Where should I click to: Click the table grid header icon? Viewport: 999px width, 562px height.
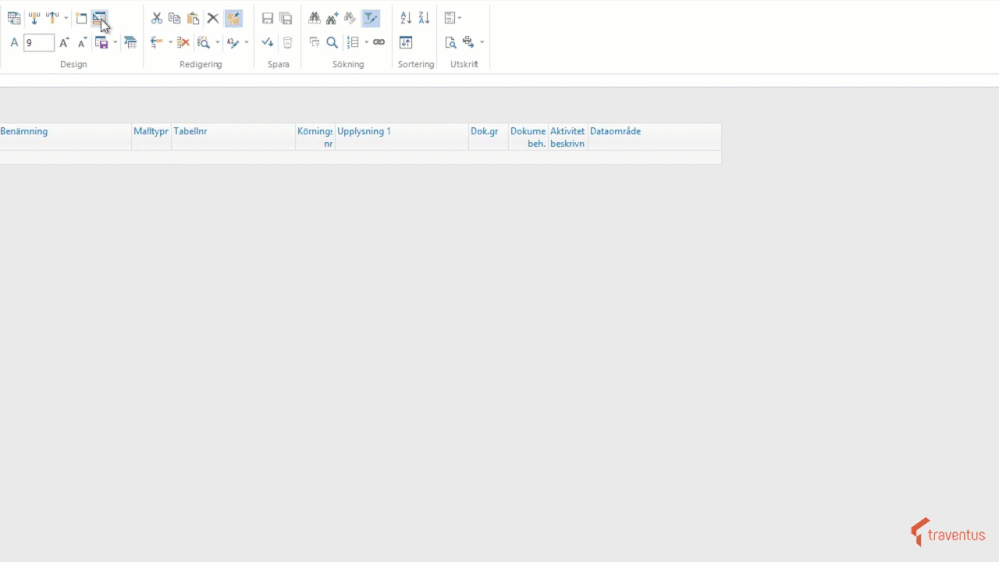coord(131,43)
